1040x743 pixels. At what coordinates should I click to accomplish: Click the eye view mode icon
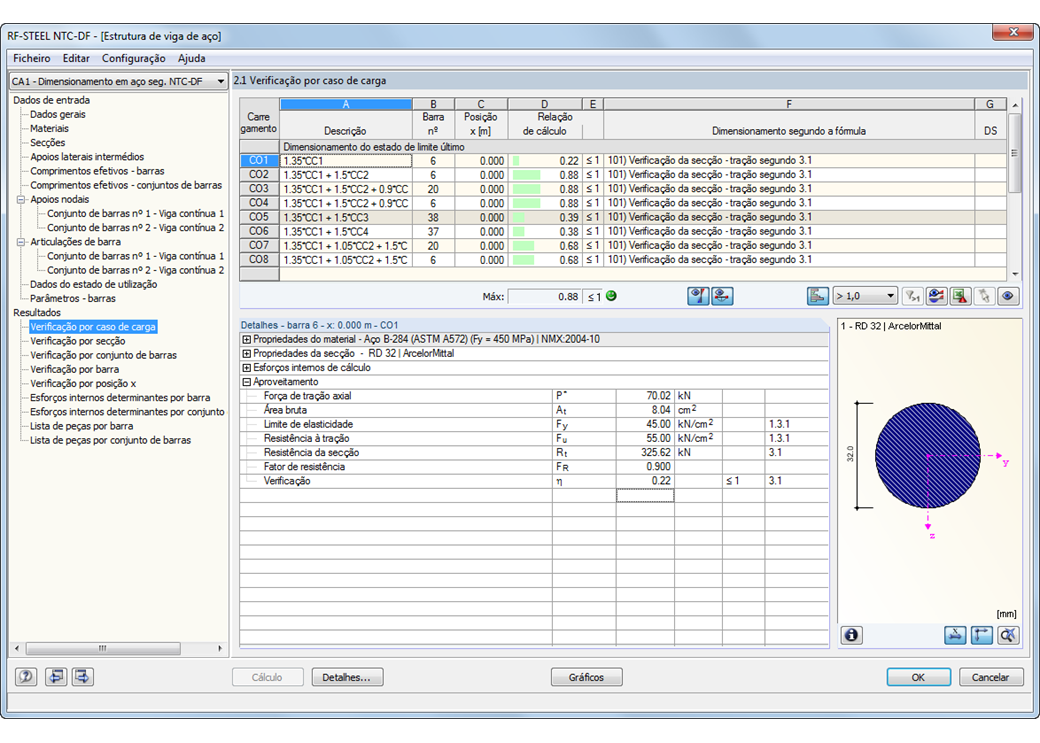[x=1008, y=297]
